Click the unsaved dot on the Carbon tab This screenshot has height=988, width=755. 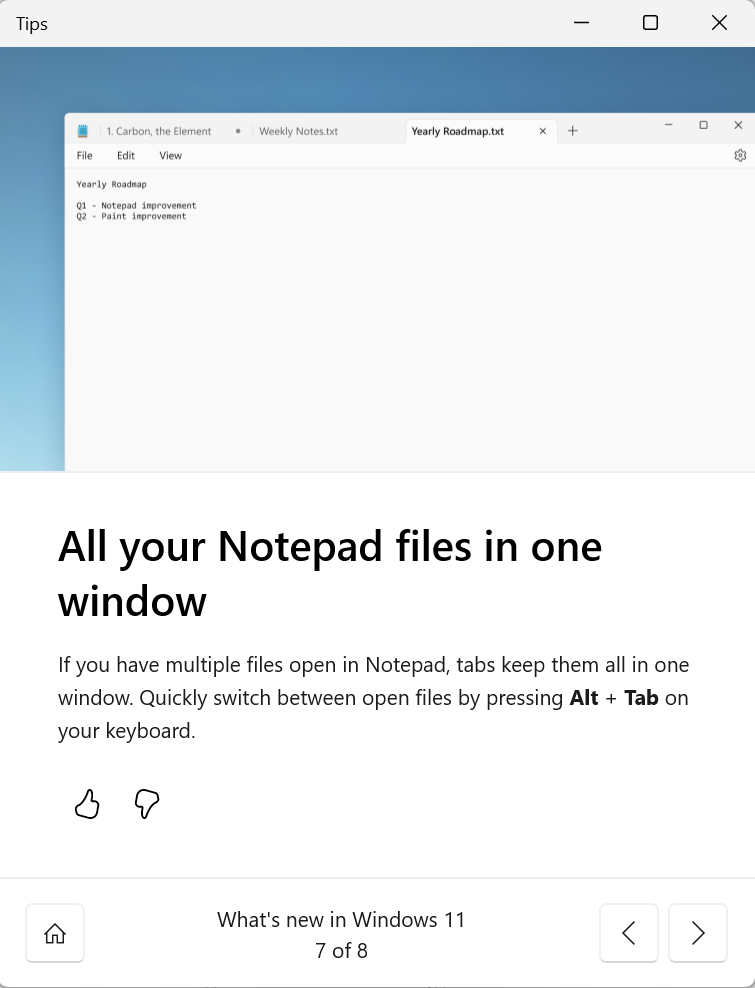coord(238,131)
